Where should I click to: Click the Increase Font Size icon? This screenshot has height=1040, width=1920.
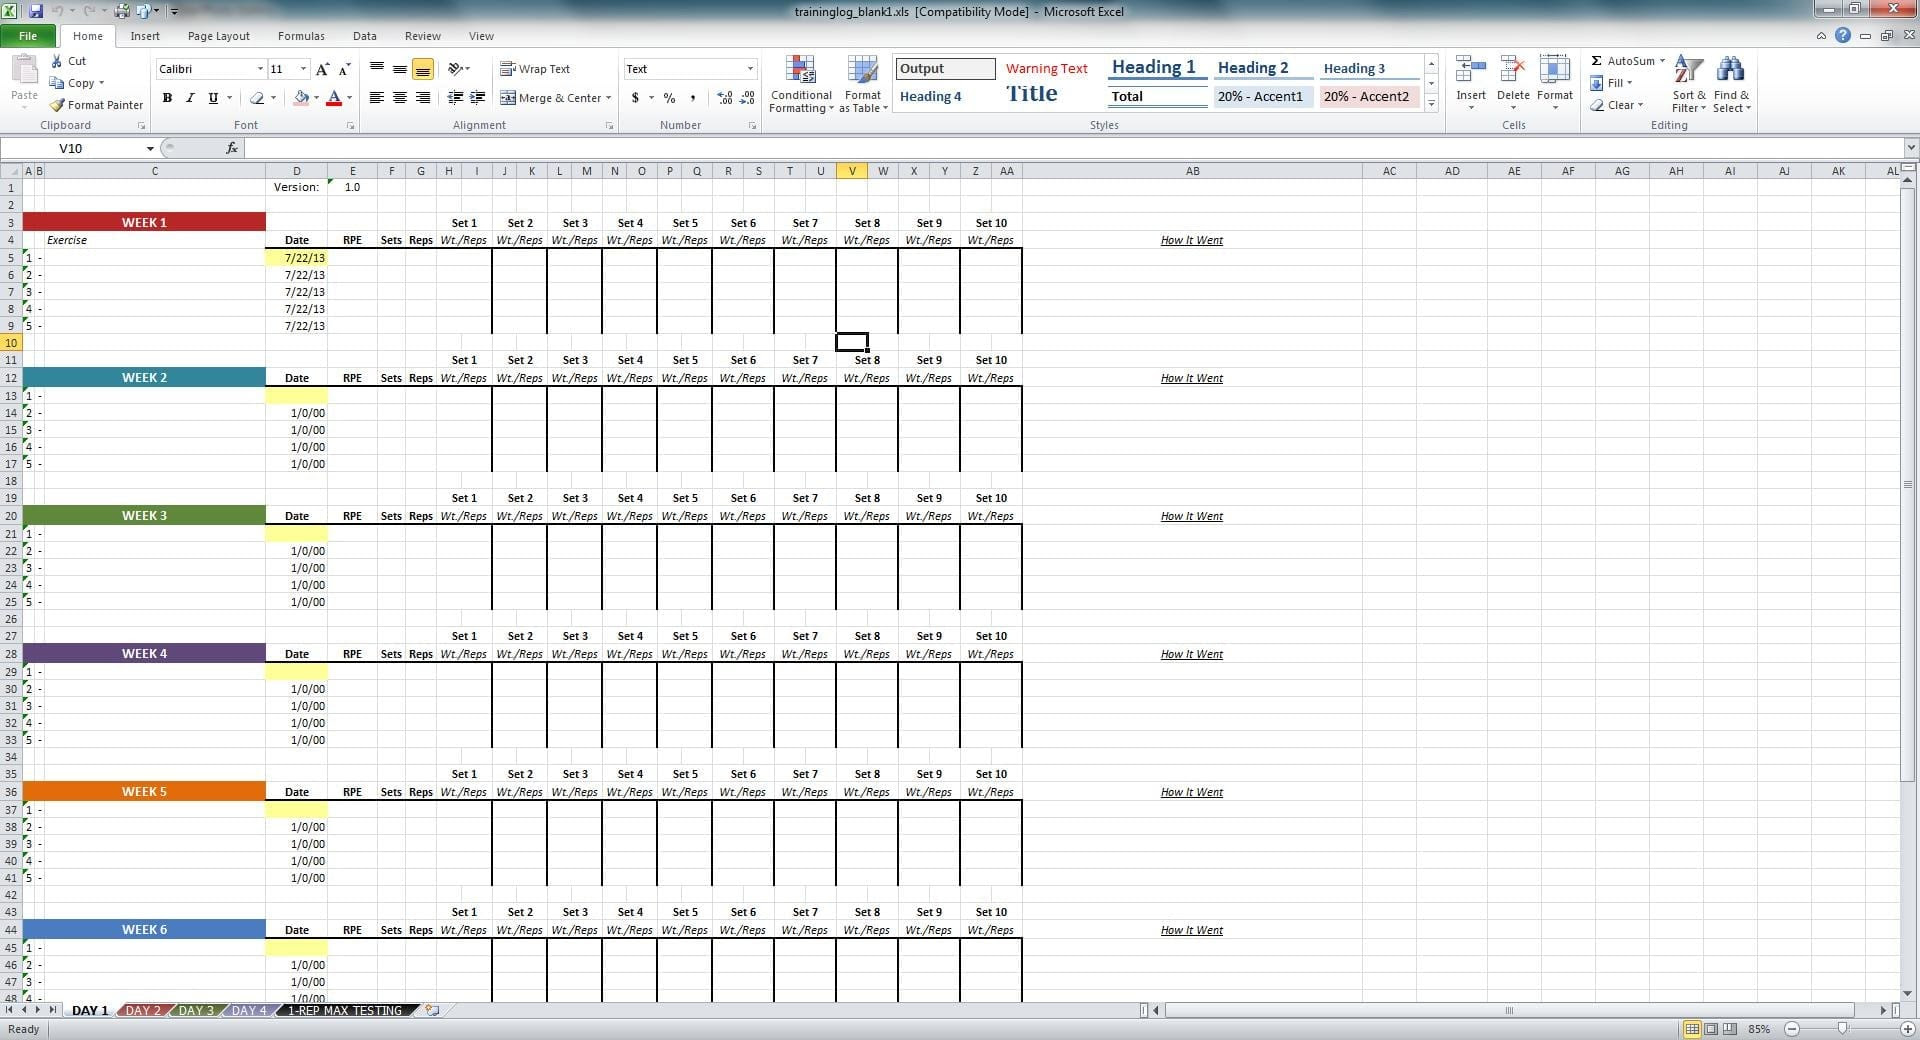tap(322, 69)
